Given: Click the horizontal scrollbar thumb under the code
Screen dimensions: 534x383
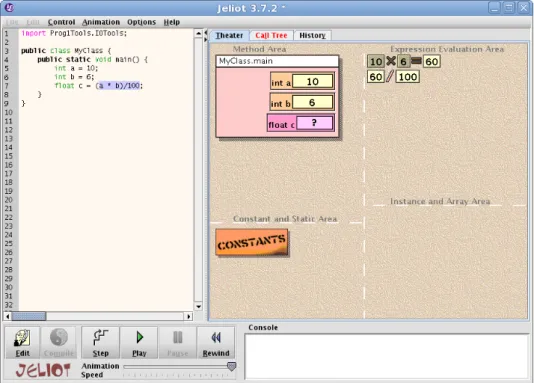Looking at the screenshot, I should click(x=29, y=316).
